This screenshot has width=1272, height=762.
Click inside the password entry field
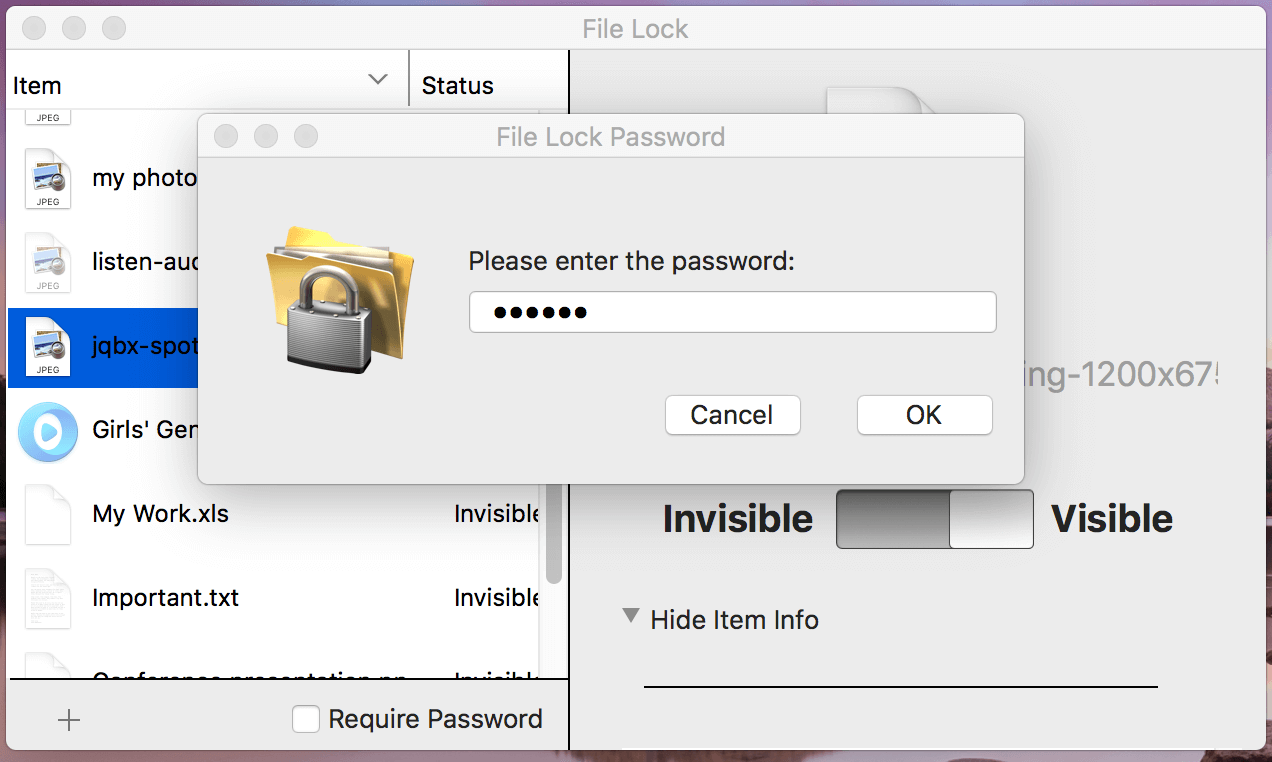point(732,311)
